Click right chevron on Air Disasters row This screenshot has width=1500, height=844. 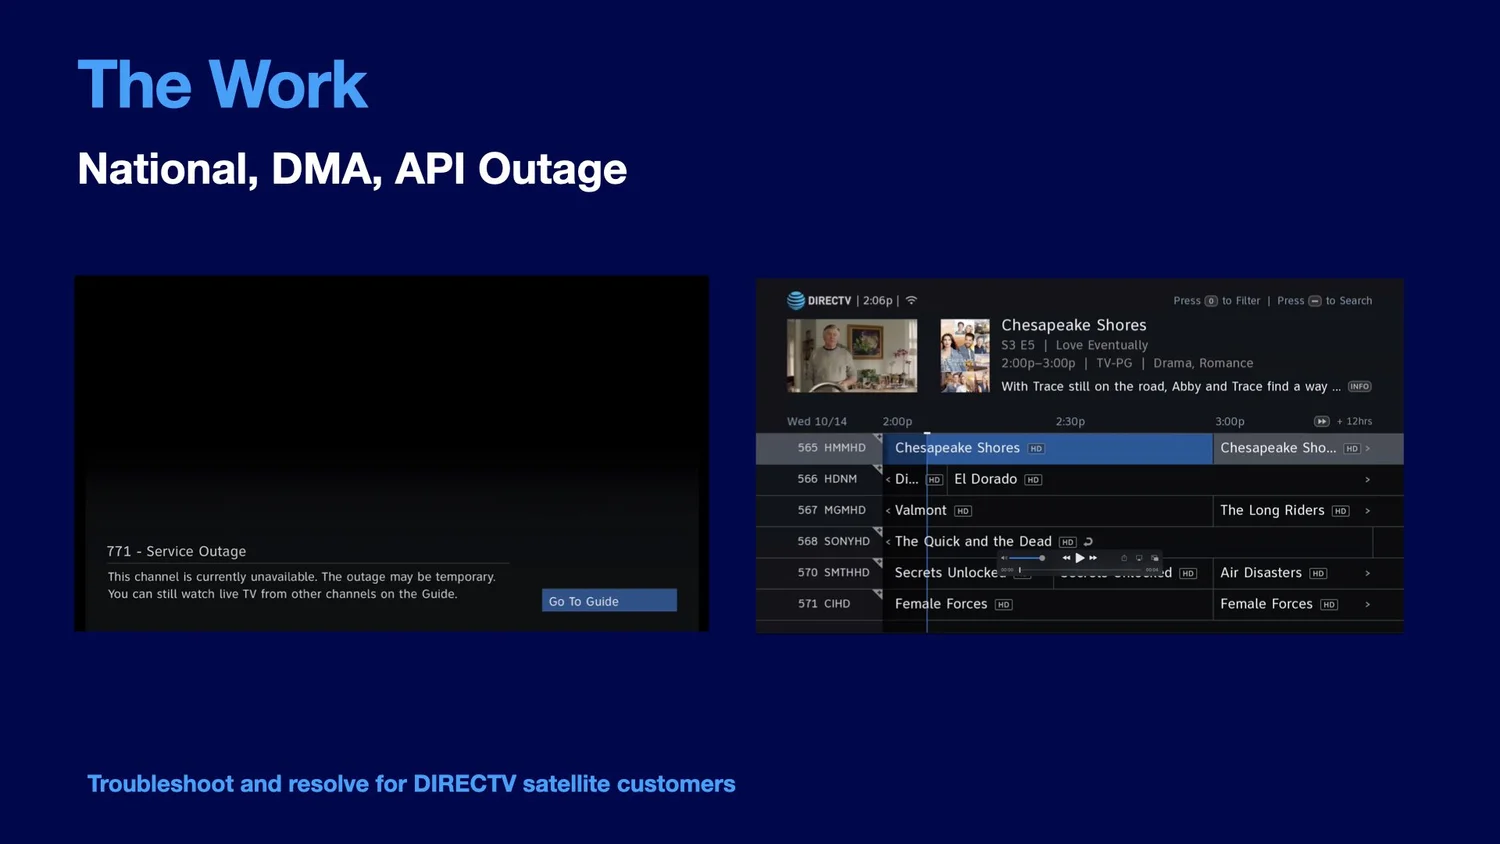click(x=1368, y=572)
